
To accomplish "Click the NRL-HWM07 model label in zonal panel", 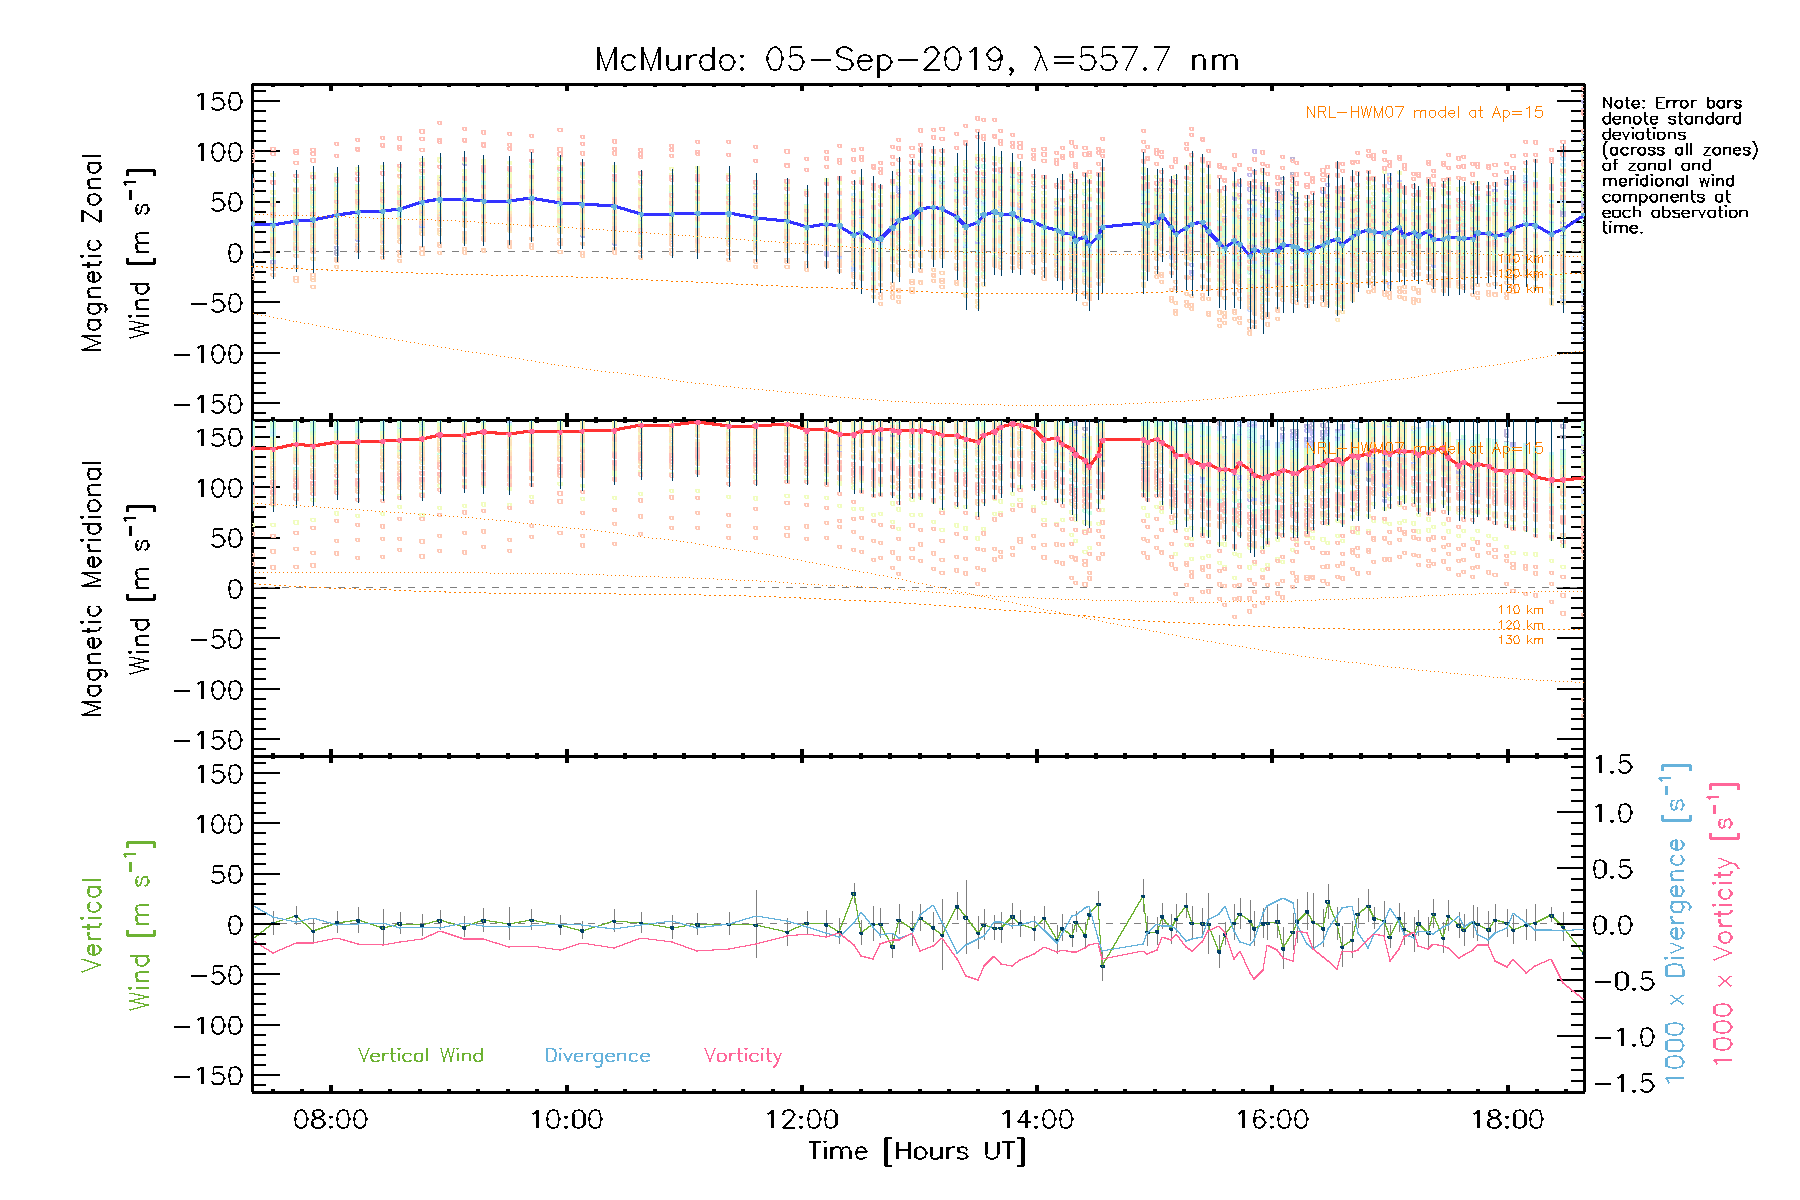I will tap(1424, 113).
